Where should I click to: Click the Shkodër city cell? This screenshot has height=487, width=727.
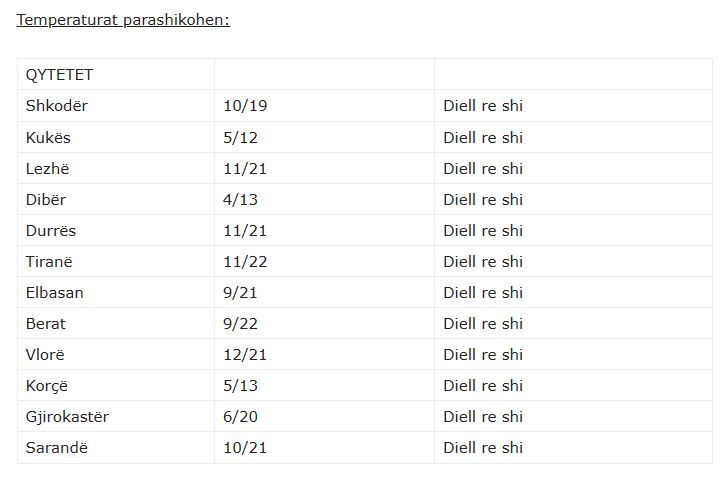point(57,106)
